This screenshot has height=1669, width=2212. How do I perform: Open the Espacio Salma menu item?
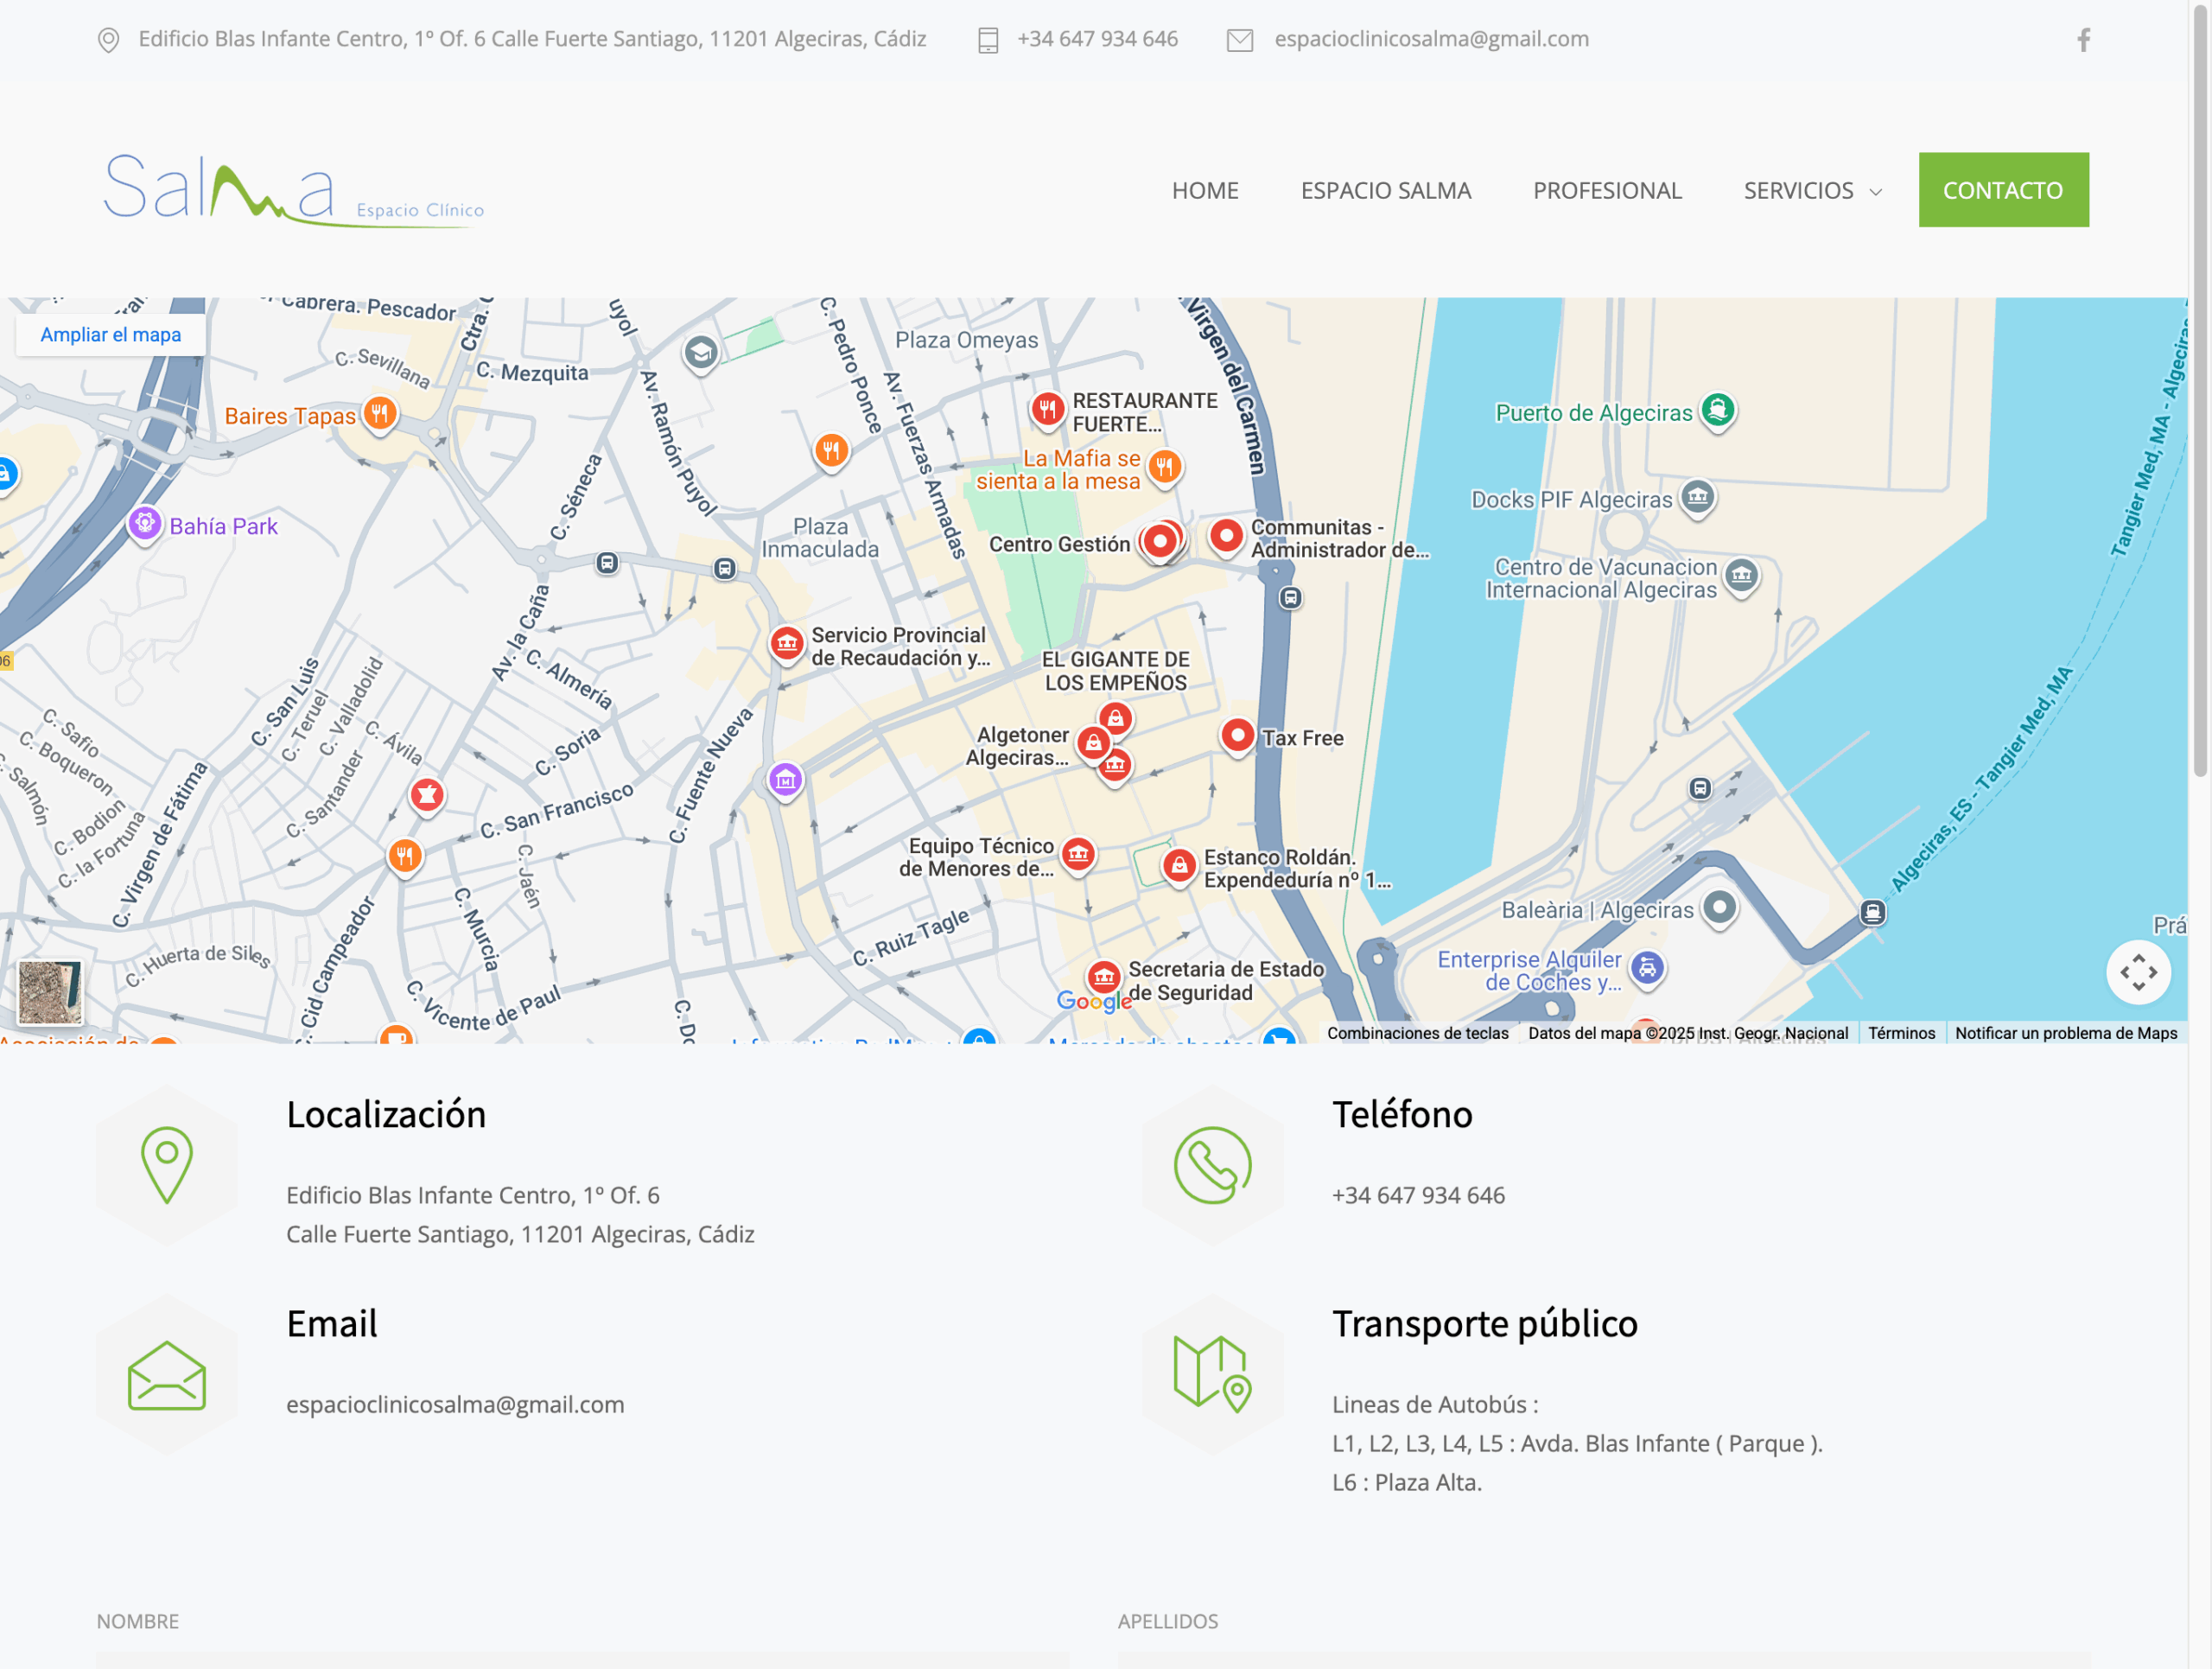click(x=1385, y=190)
